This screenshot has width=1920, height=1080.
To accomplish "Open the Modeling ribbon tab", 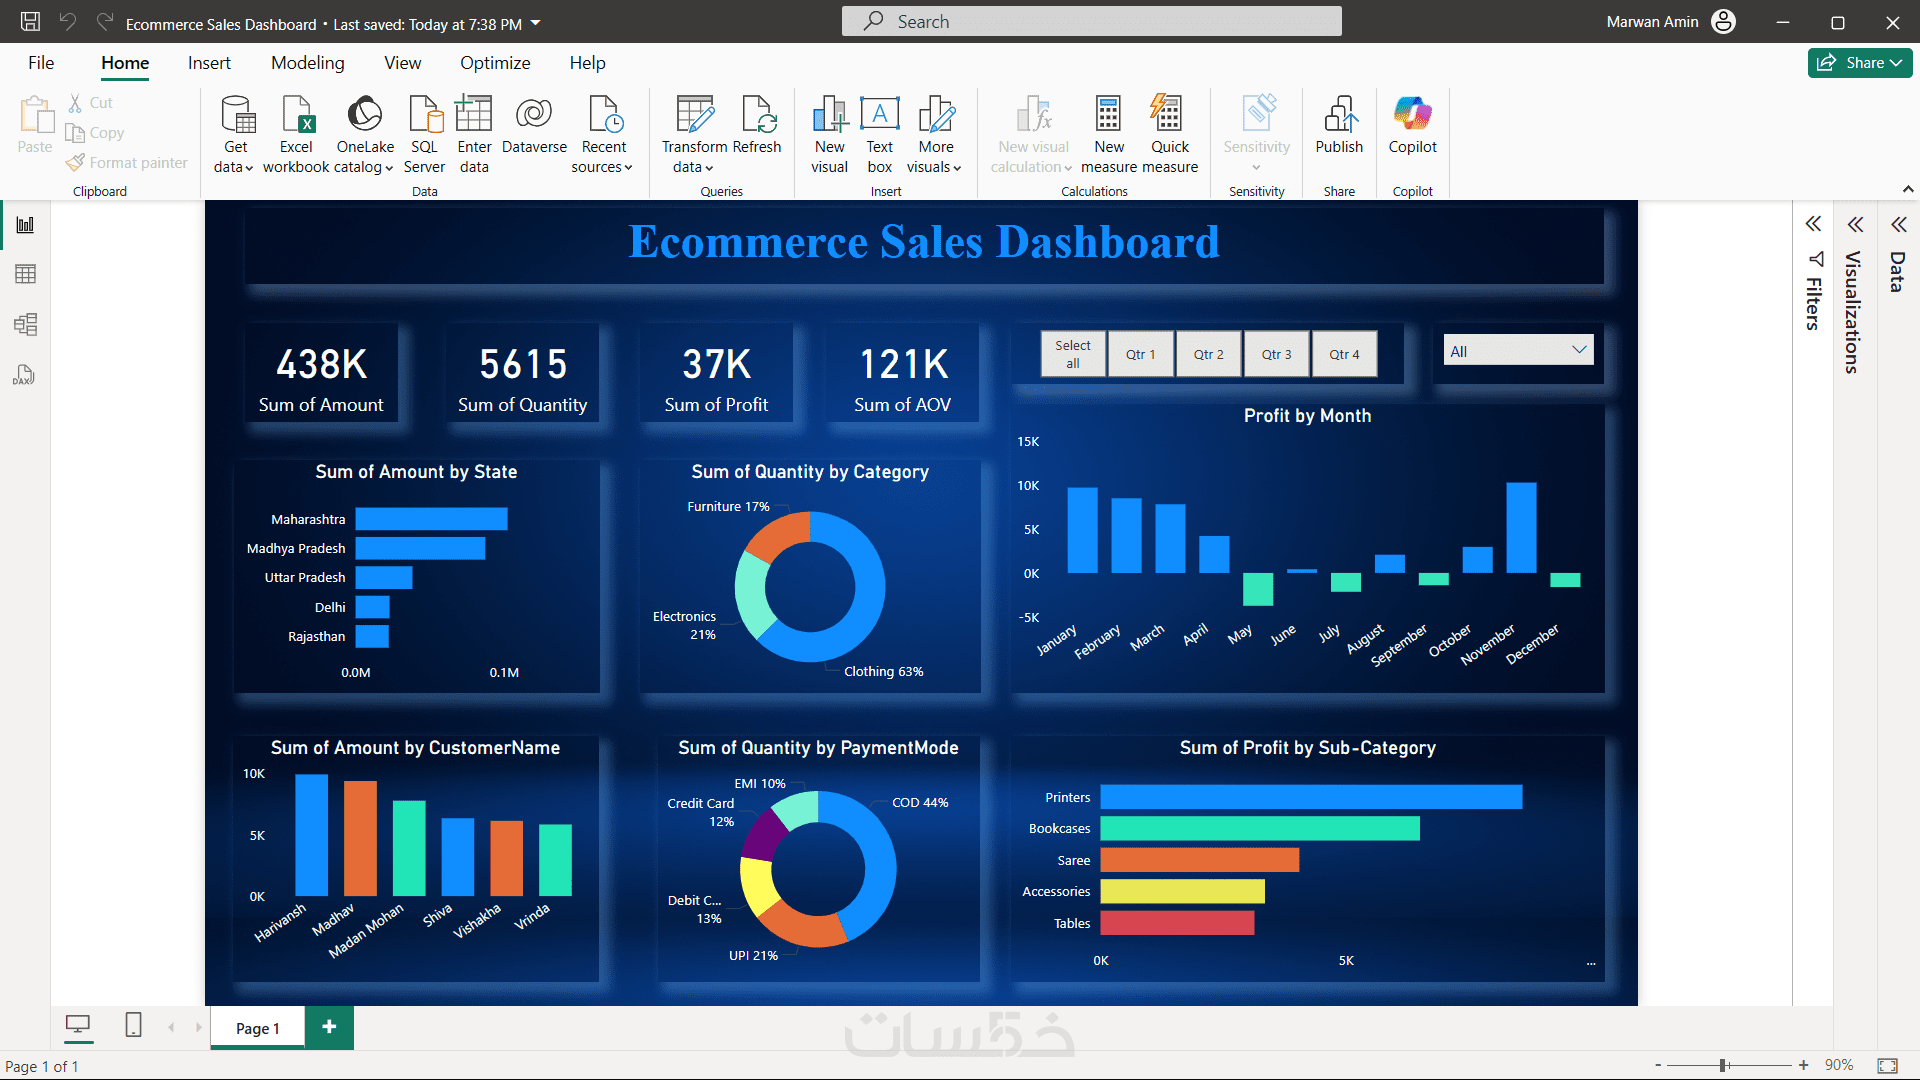I will click(x=307, y=63).
